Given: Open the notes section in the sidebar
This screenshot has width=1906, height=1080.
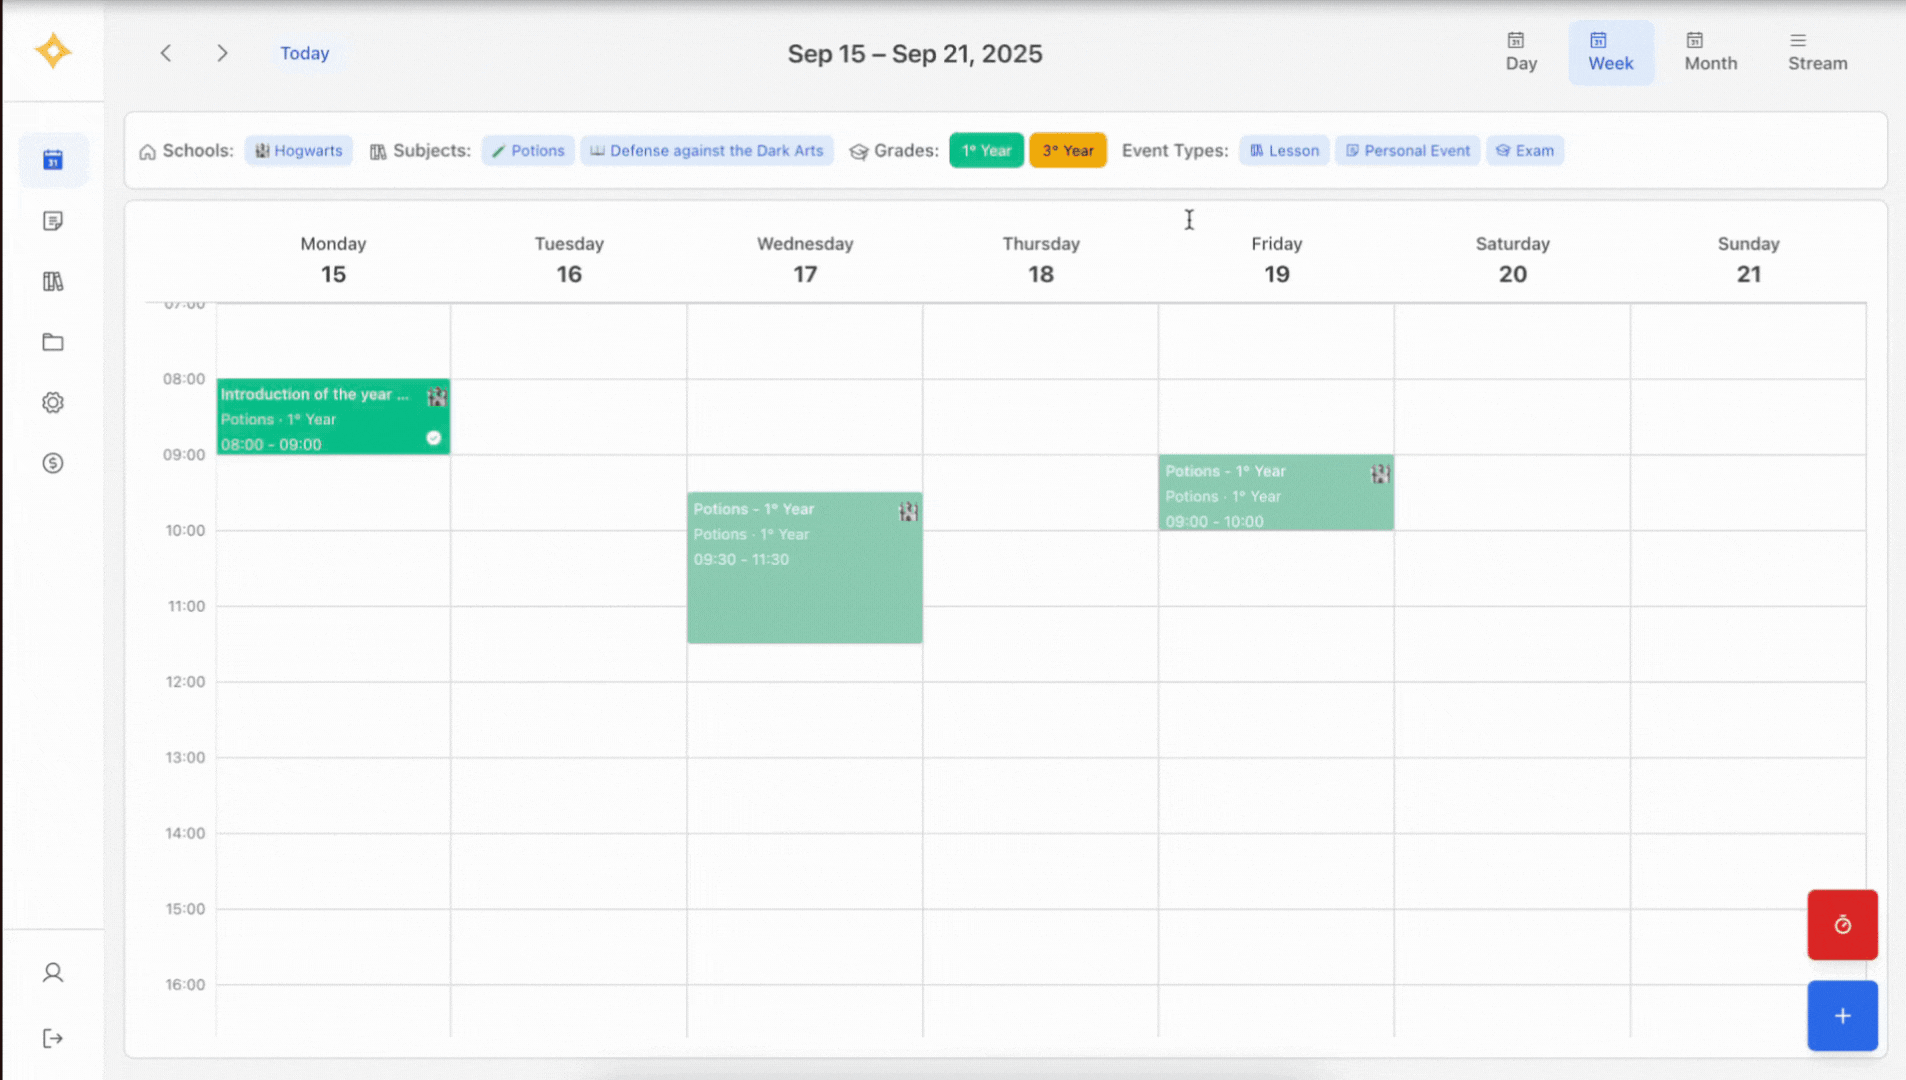Looking at the screenshot, I should click(x=53, y=221).
